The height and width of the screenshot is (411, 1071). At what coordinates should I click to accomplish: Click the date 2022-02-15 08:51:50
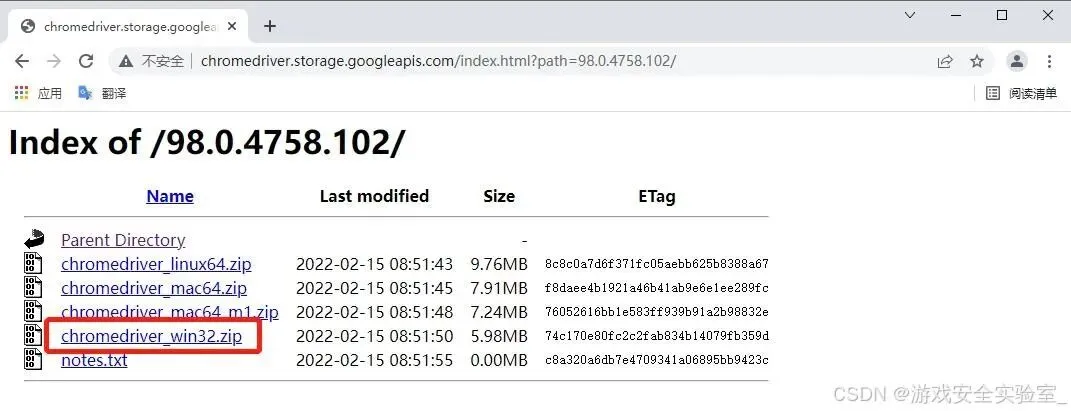click(374, 337)
